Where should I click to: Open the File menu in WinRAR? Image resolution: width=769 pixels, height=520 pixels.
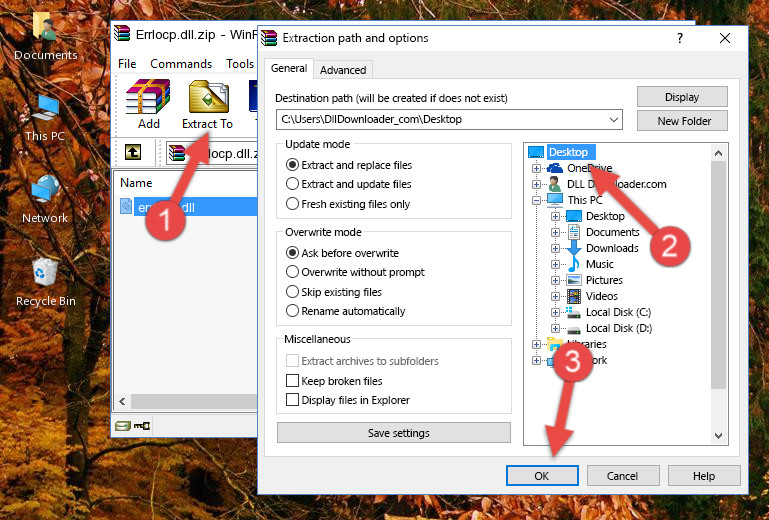(x=127, y=64)
